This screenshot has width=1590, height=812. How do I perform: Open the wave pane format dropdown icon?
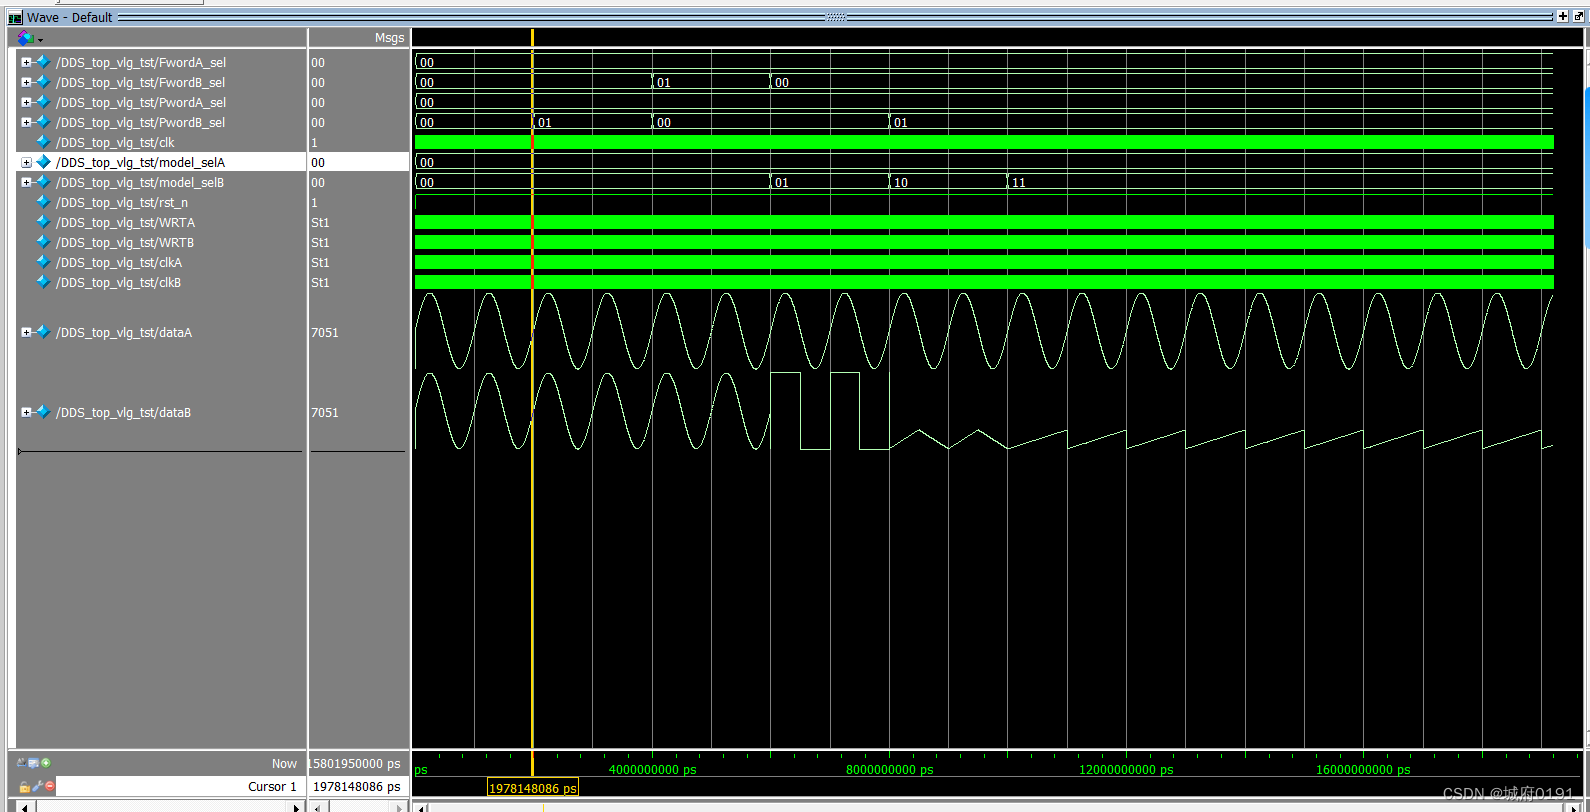pyautogui.click(x=30, y=38)
